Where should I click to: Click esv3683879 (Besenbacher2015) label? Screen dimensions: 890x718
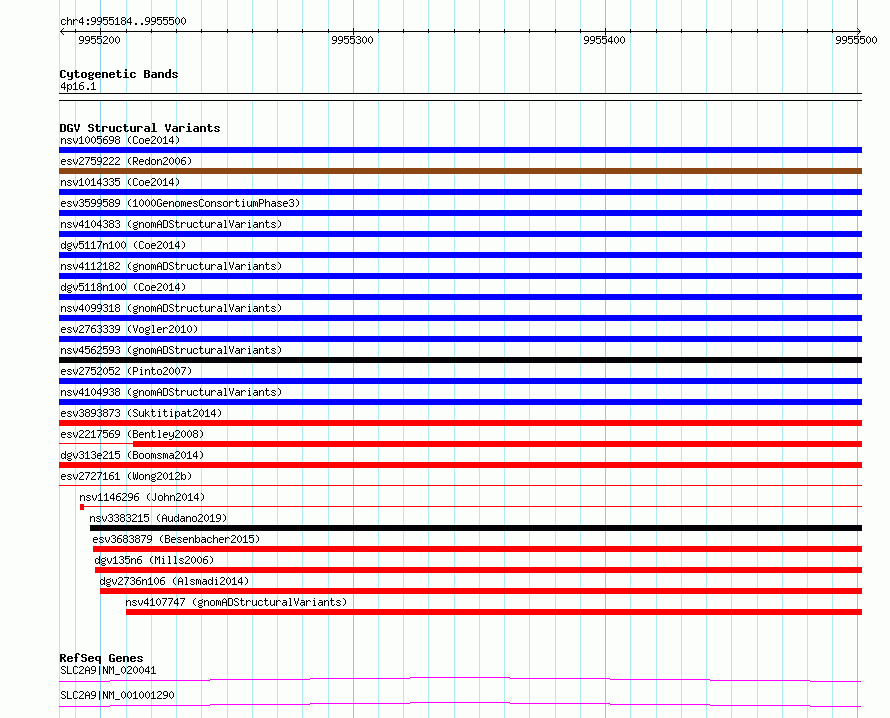[x=176, y=539]
